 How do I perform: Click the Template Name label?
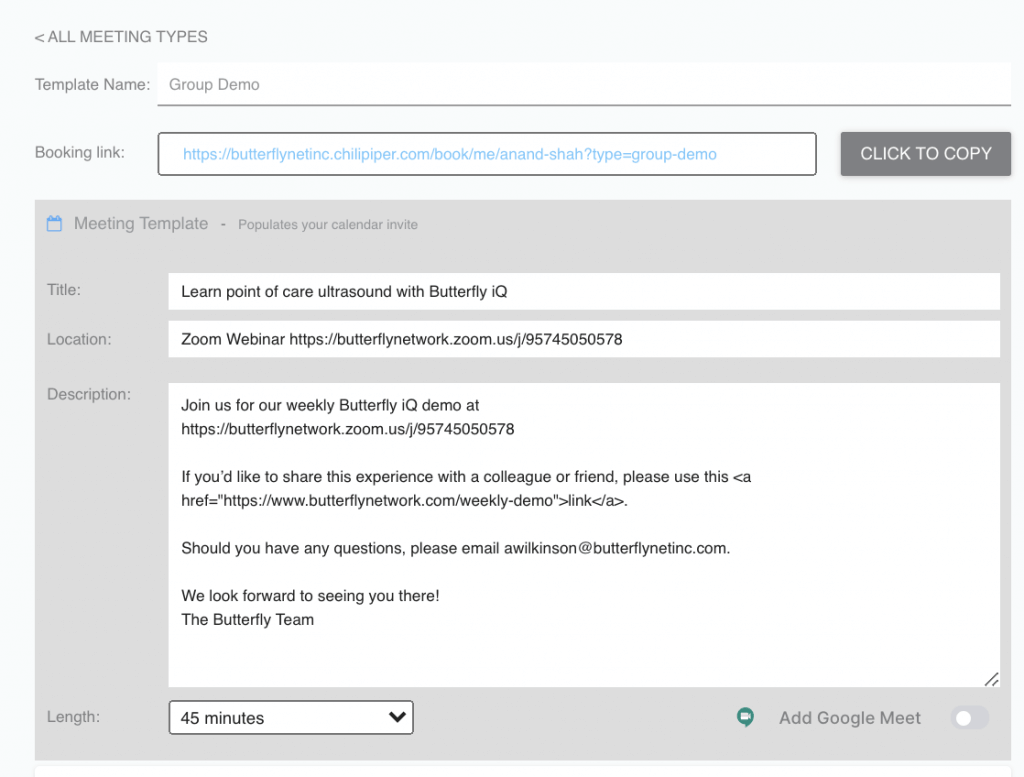tap(92, 85)
